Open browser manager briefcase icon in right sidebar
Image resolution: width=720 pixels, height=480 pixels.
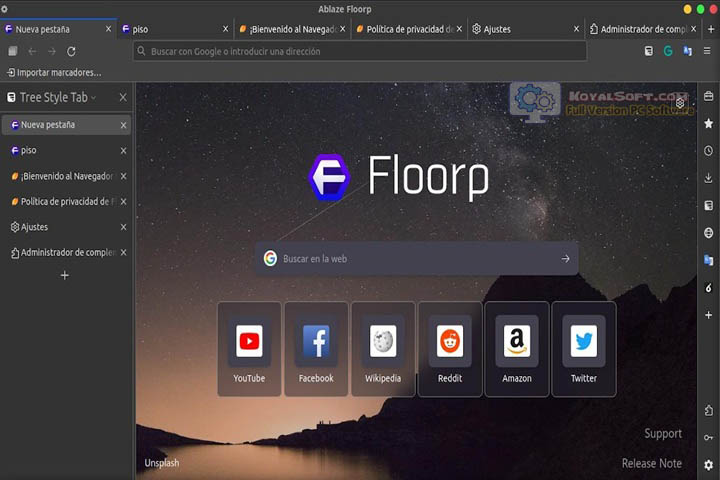pyautogui.click(x=709, y=96)
